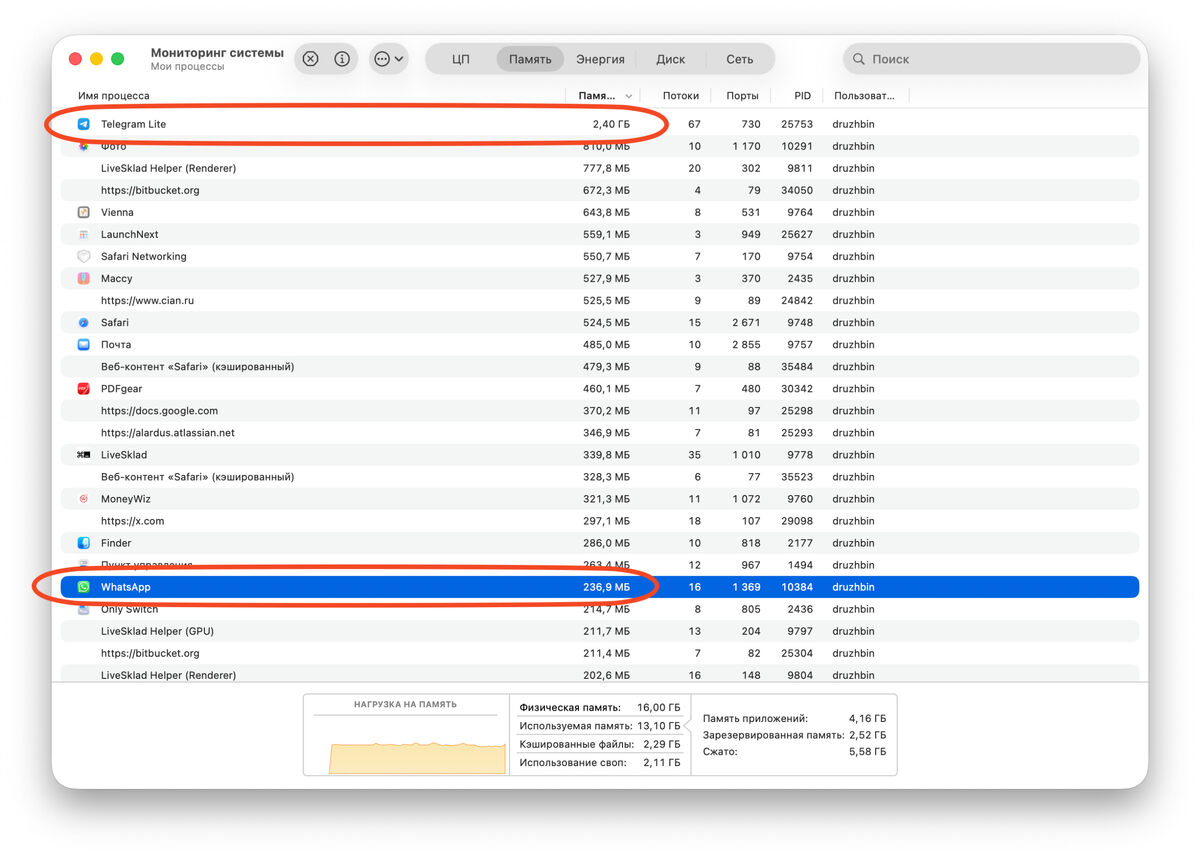
Task: Select the Vienna process name
Action: (x=117, y=212)
